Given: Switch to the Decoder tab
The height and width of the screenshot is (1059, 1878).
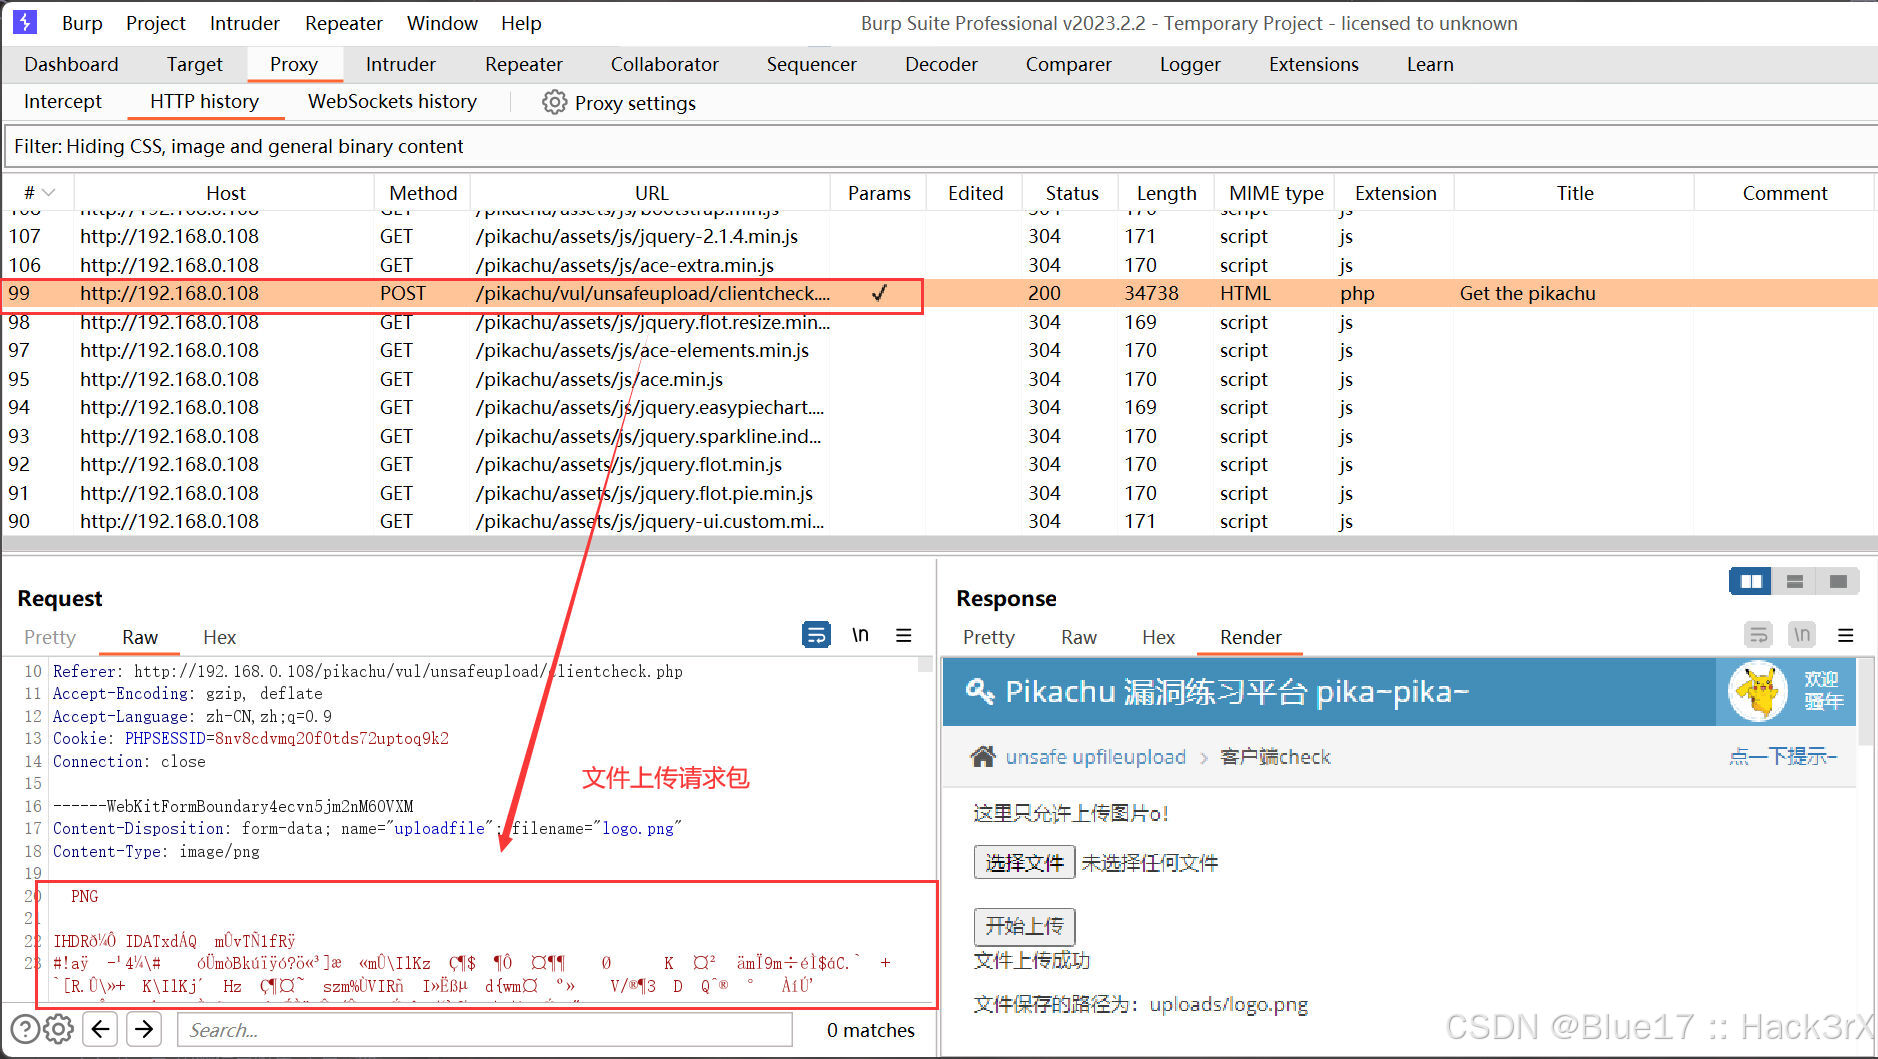Looking at the screenshot, I should pos(941,64).
